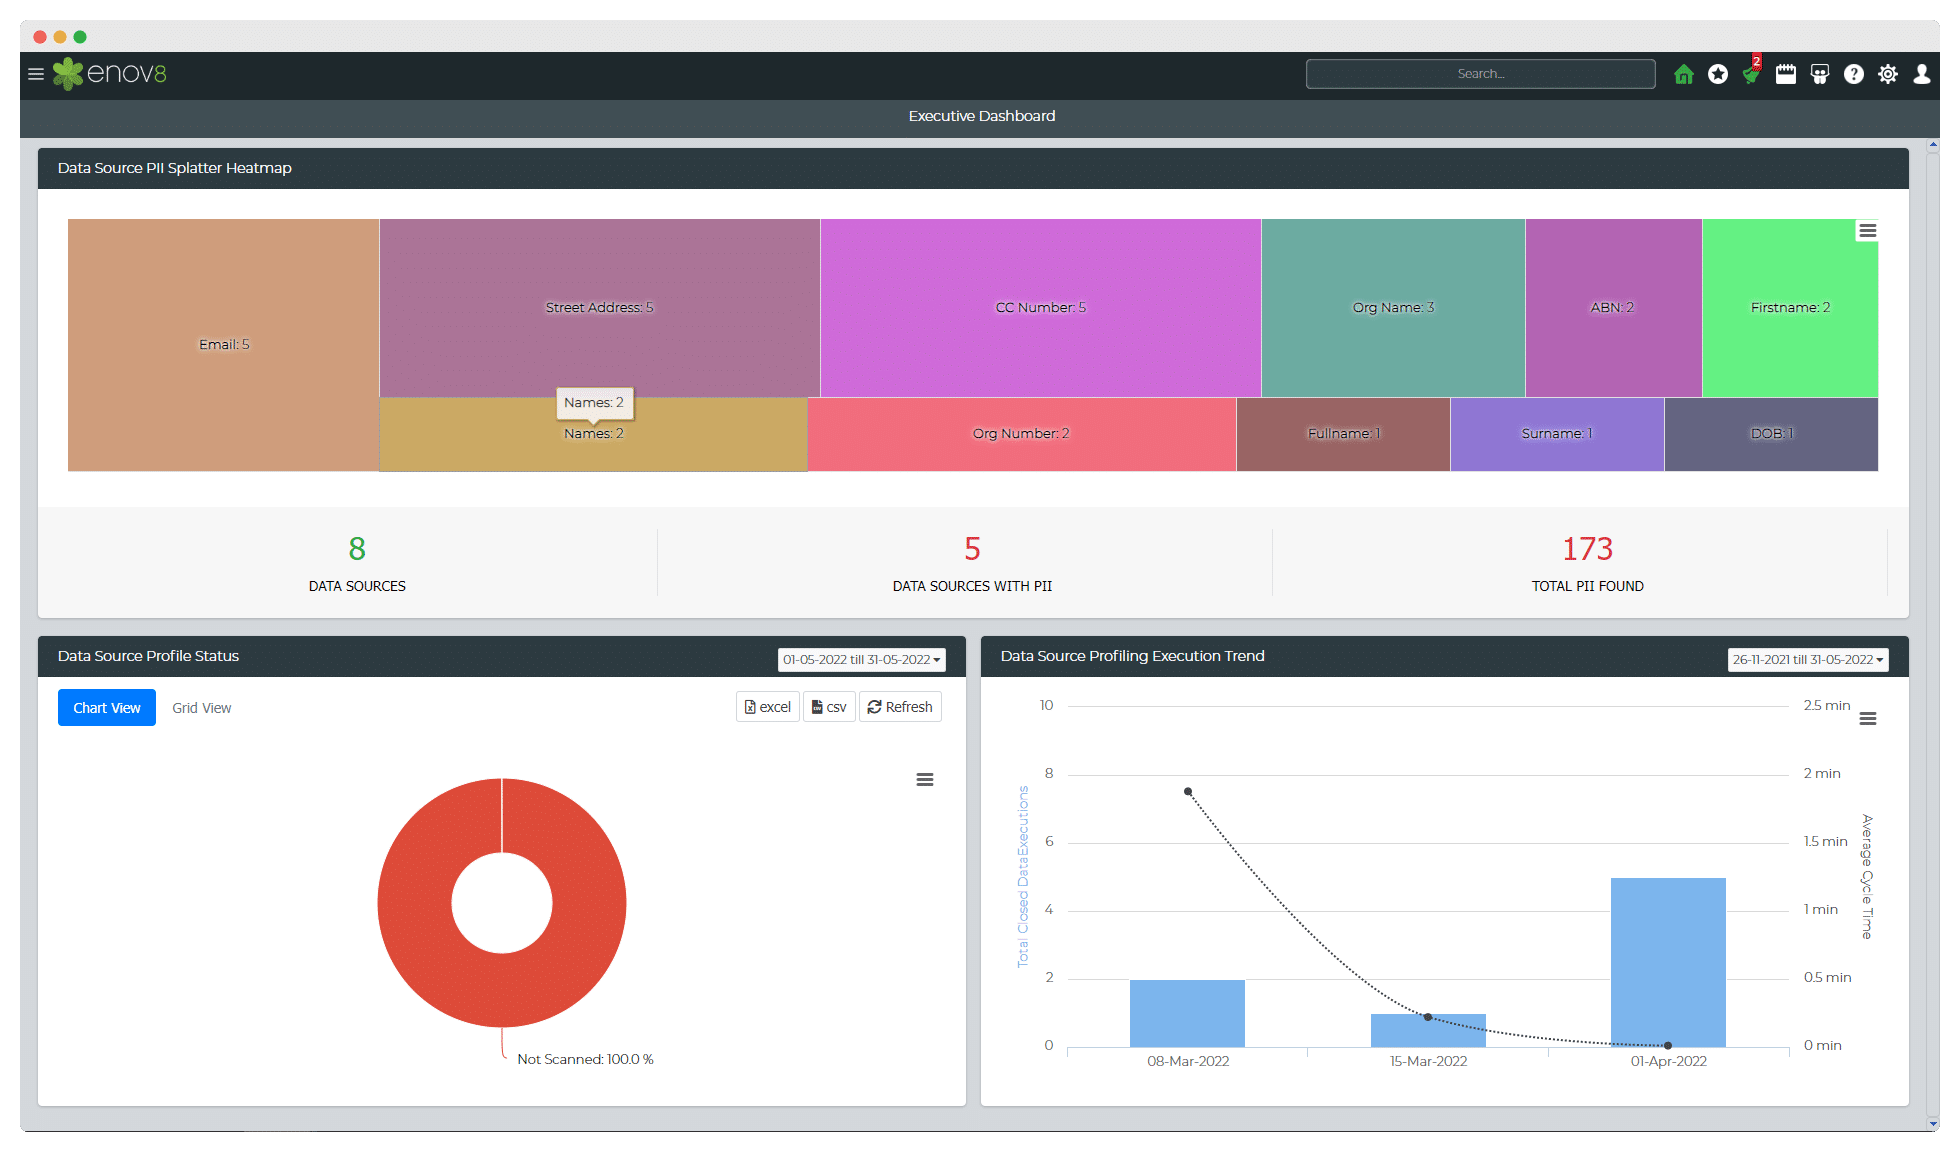Select the Street Address: 5 heatmap tile
The image size is (1960, 1152).
(x=599, y=308)
